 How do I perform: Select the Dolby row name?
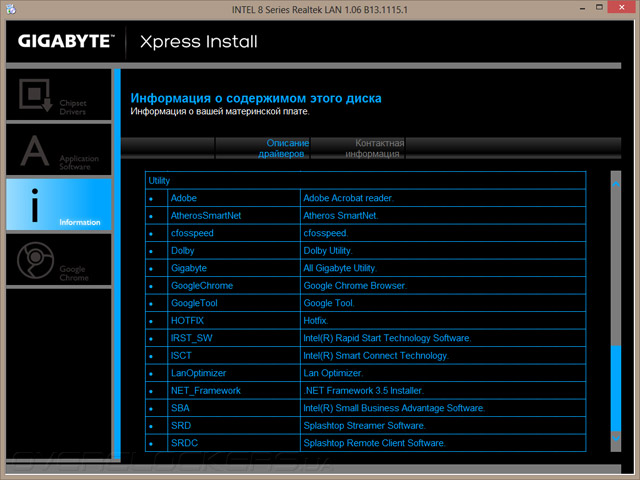(182, 251)
